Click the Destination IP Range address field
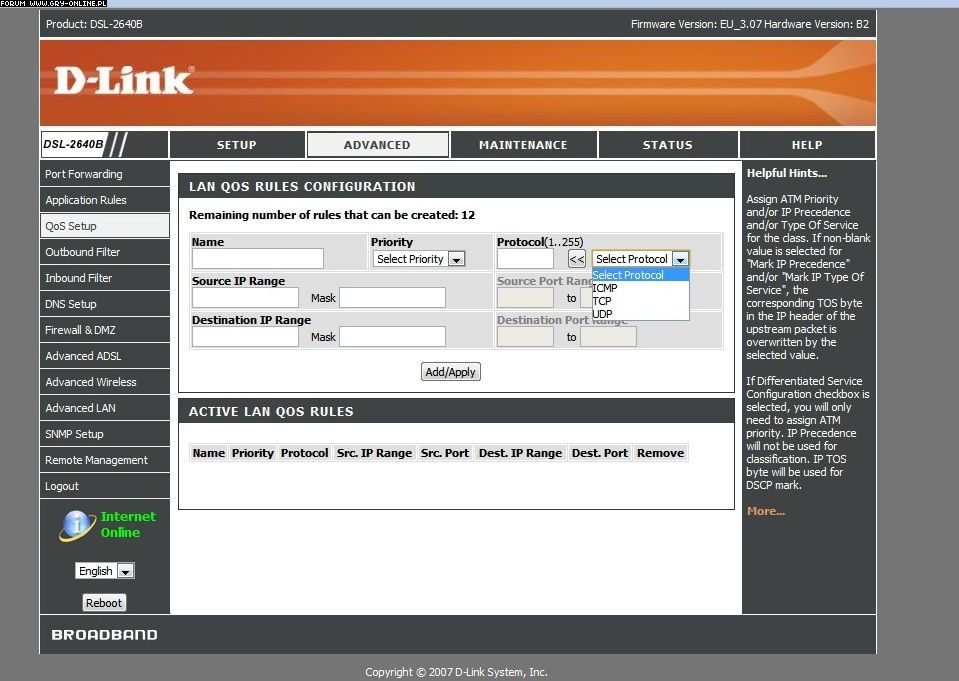959x681 pixels. pyautogui.click(x=245, y=337)
